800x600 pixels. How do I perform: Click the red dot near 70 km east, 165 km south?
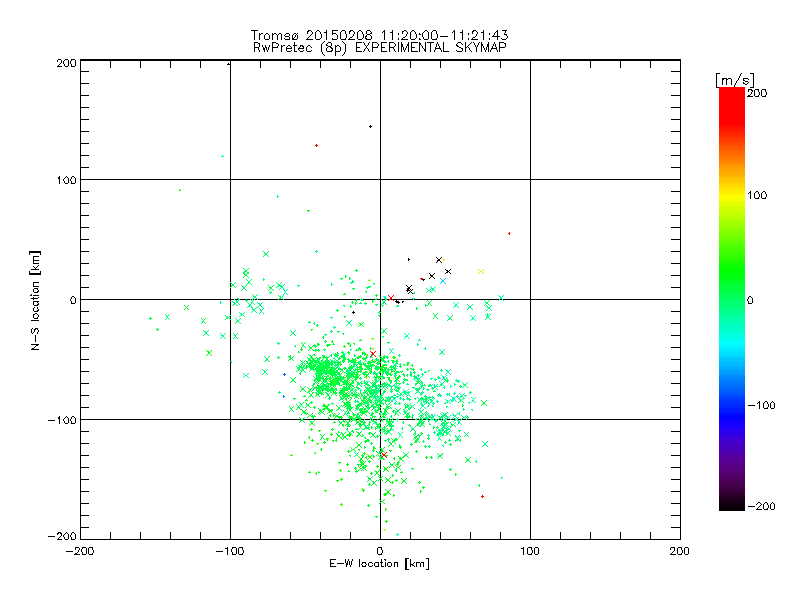[x=482, y=496]
